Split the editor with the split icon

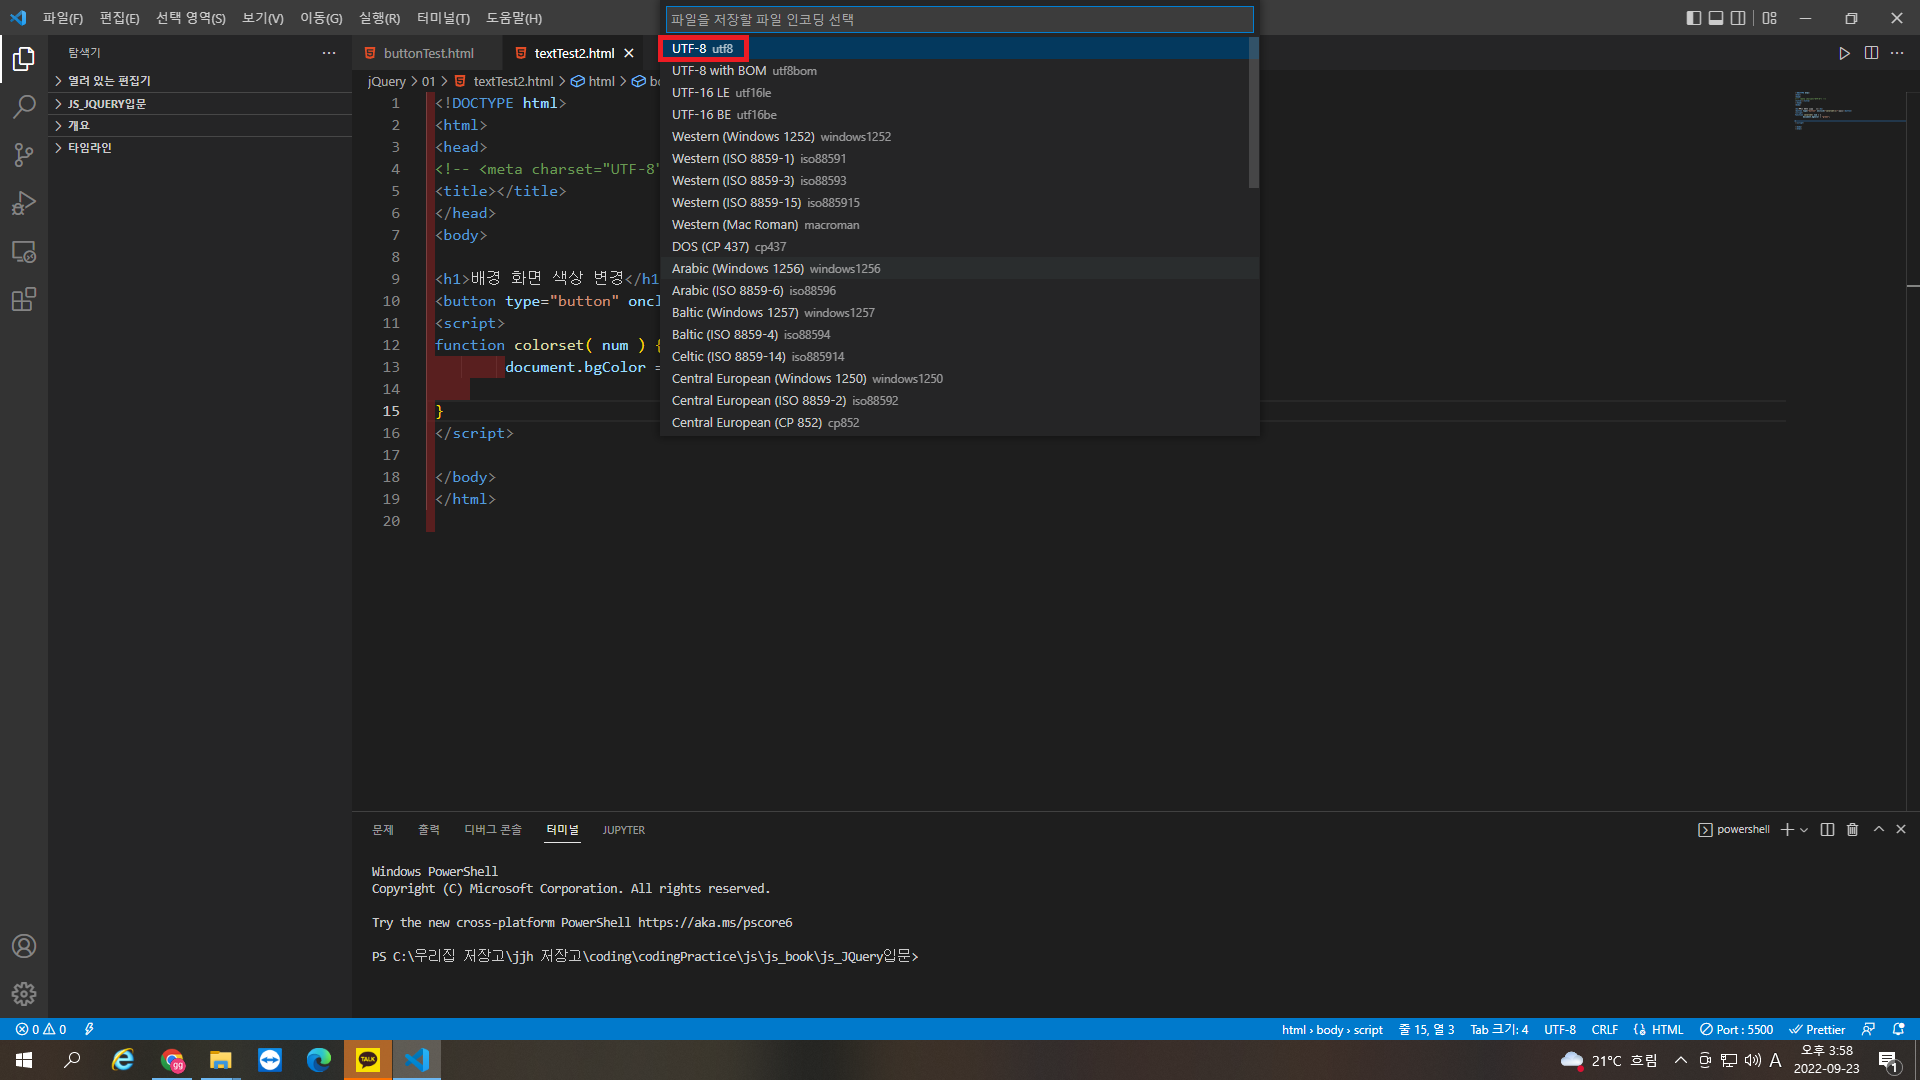(x=1872, y=53)
